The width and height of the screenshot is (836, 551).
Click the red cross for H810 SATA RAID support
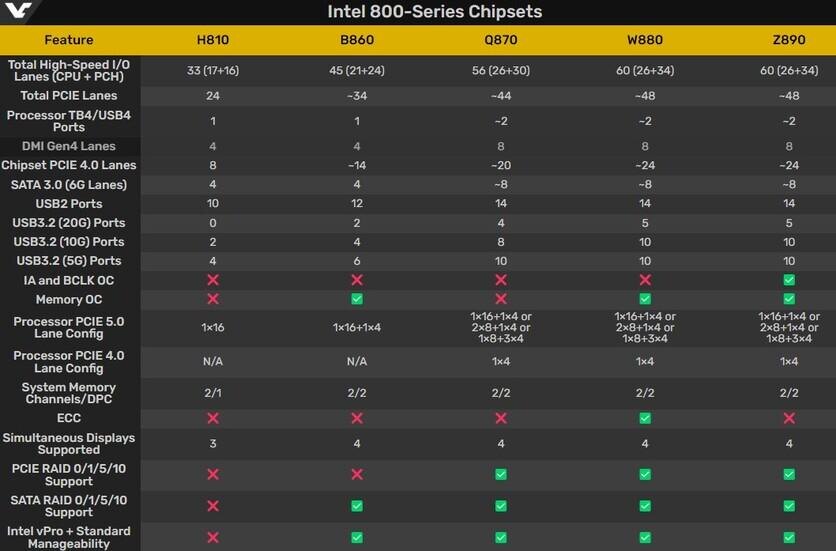(212, 506)
